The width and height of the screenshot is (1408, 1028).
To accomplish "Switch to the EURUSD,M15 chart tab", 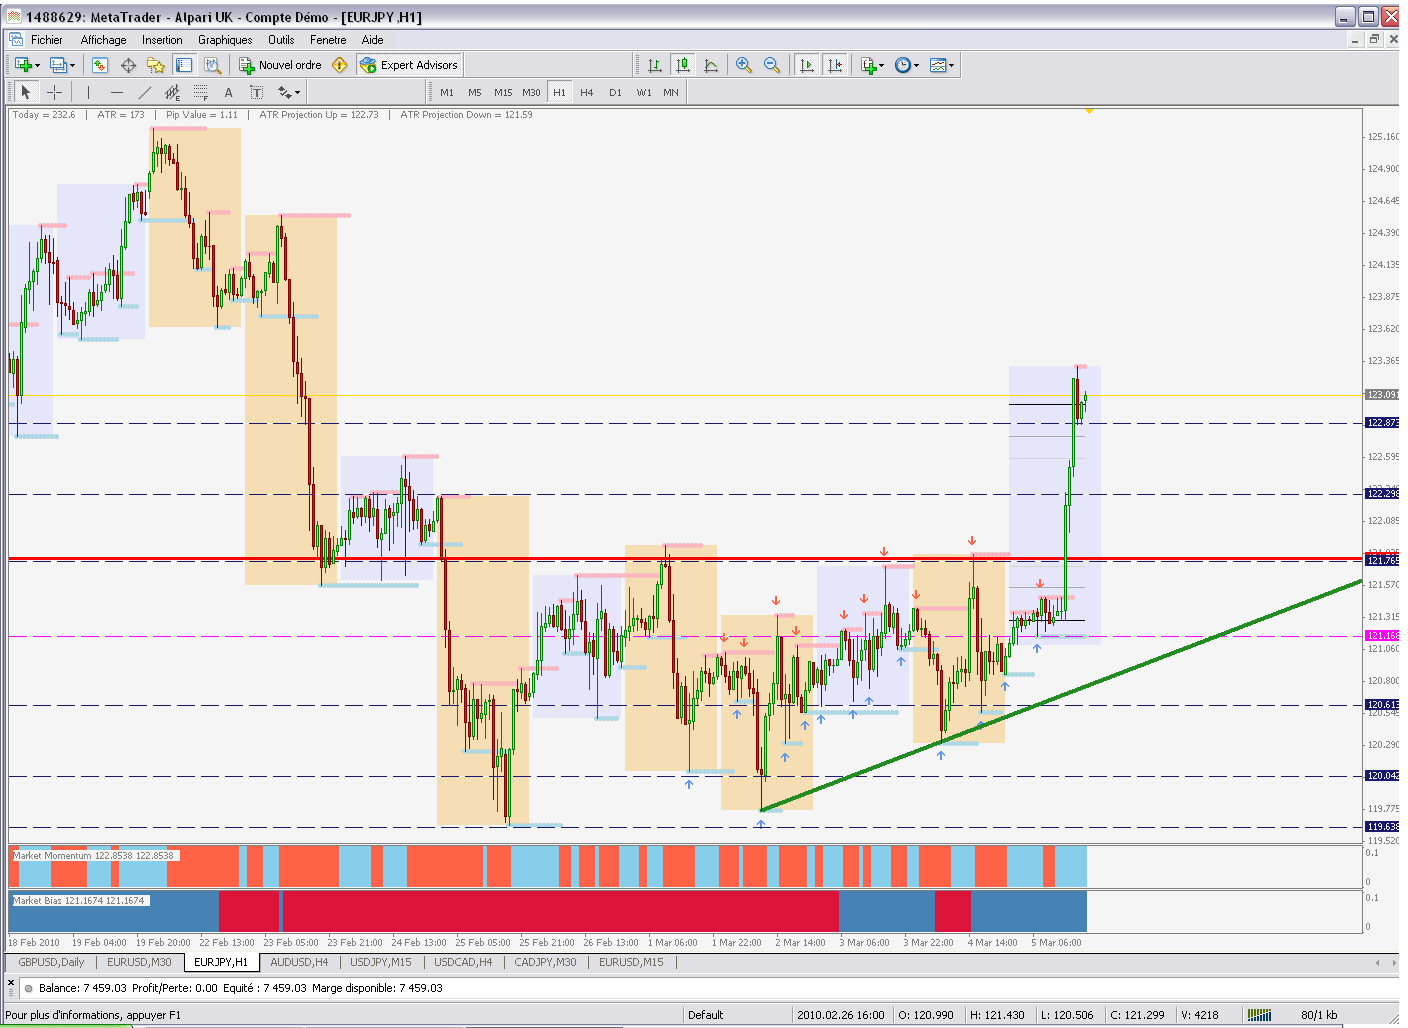I will (631, 962).
